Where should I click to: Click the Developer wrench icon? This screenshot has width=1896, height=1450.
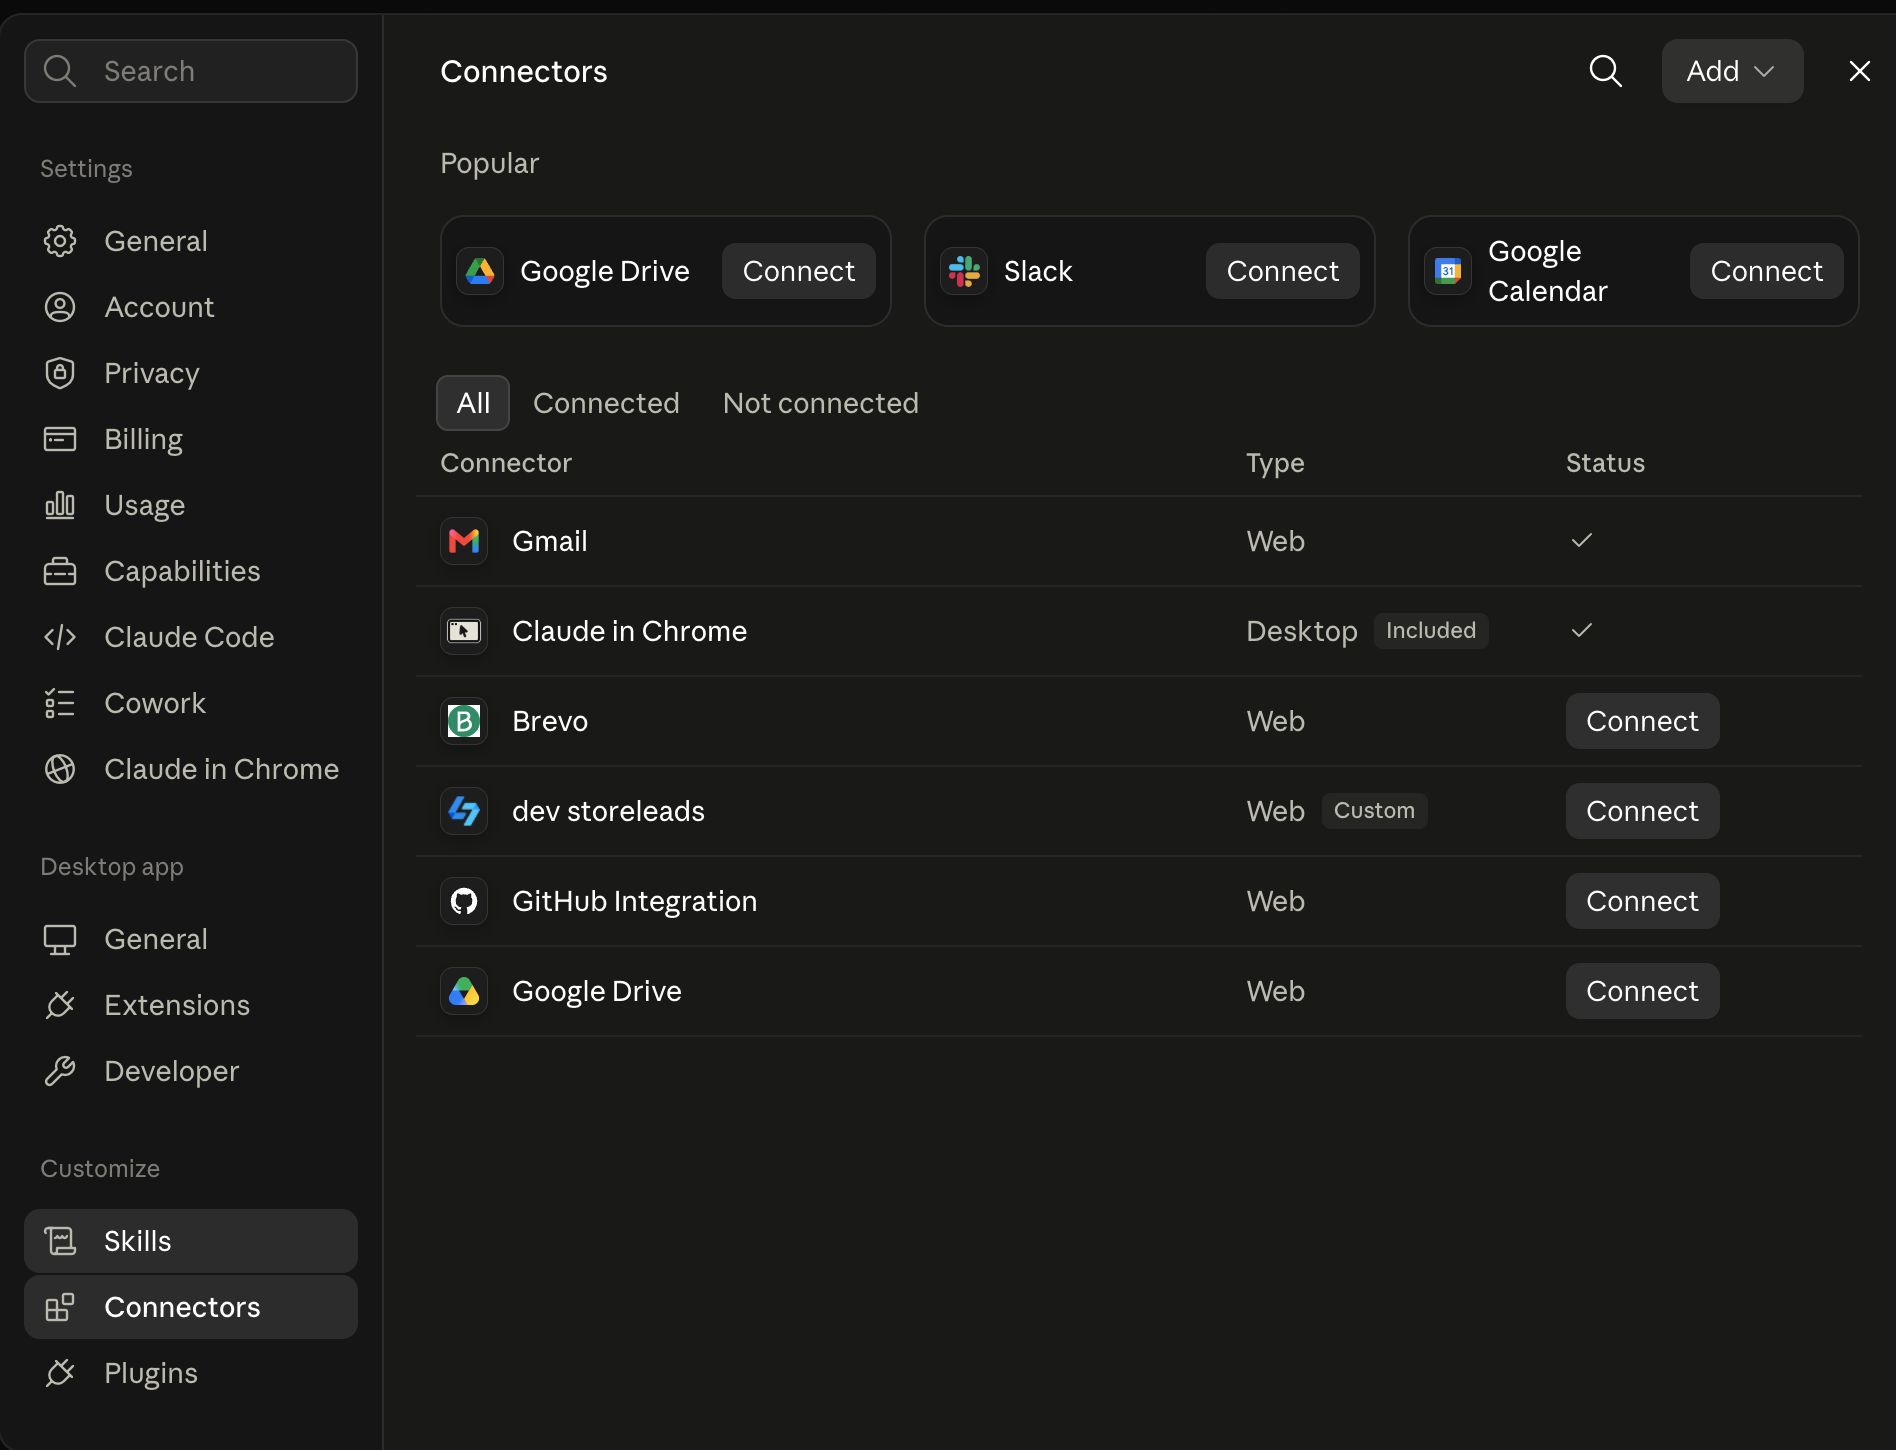60,1071
